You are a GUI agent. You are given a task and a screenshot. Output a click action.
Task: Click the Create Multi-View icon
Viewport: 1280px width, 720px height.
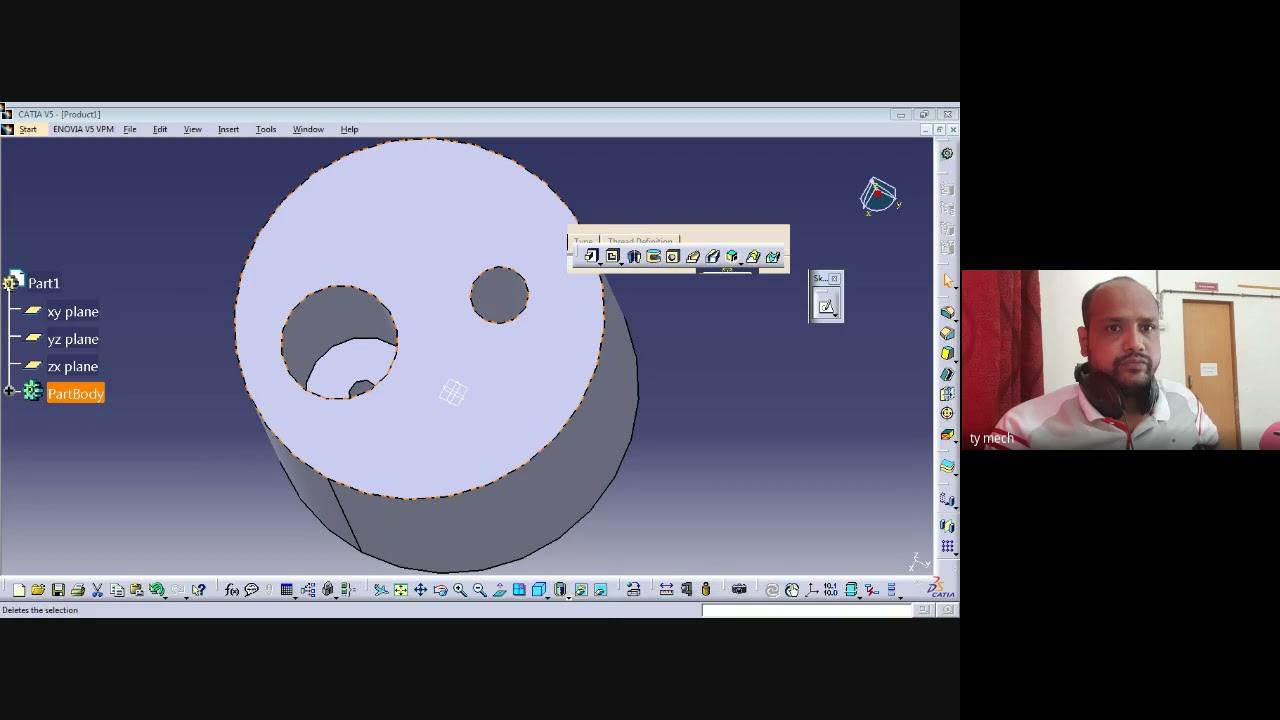tap(519, 590)
